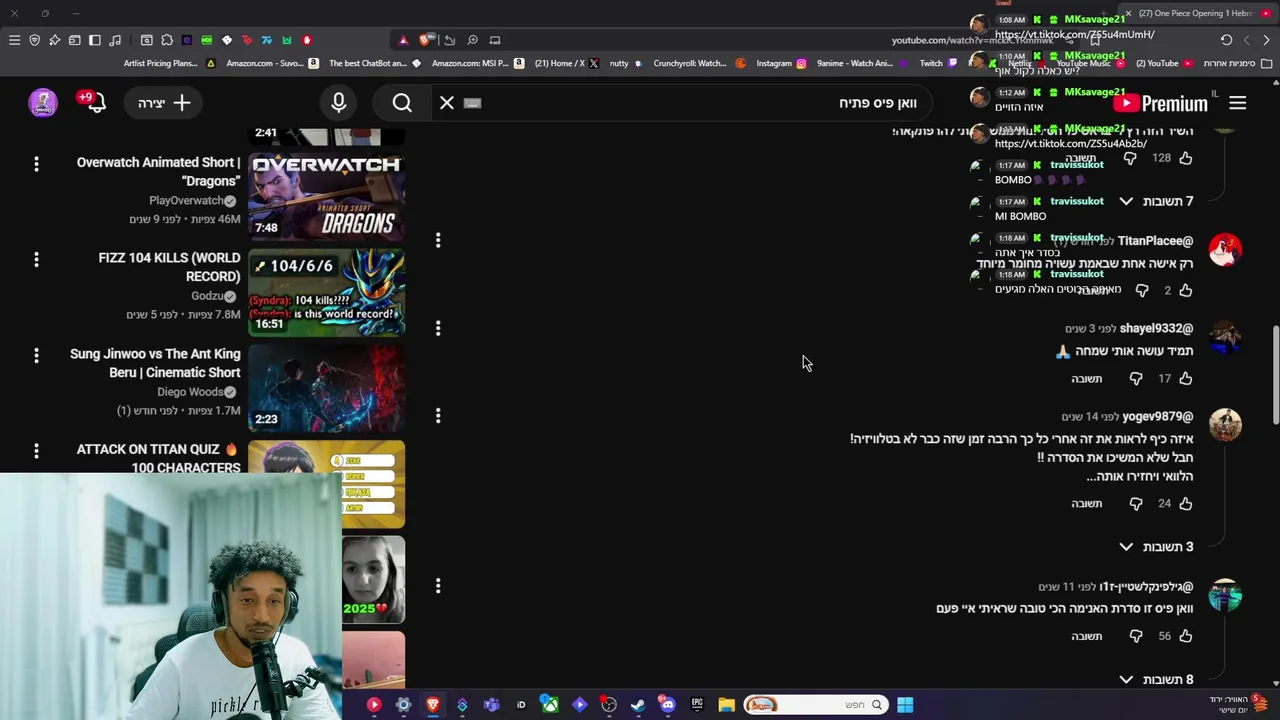Open the Twitch bookmark
Image resolution: width=1280 pixels, height=720 pixels.
click(x=938, y=63)
